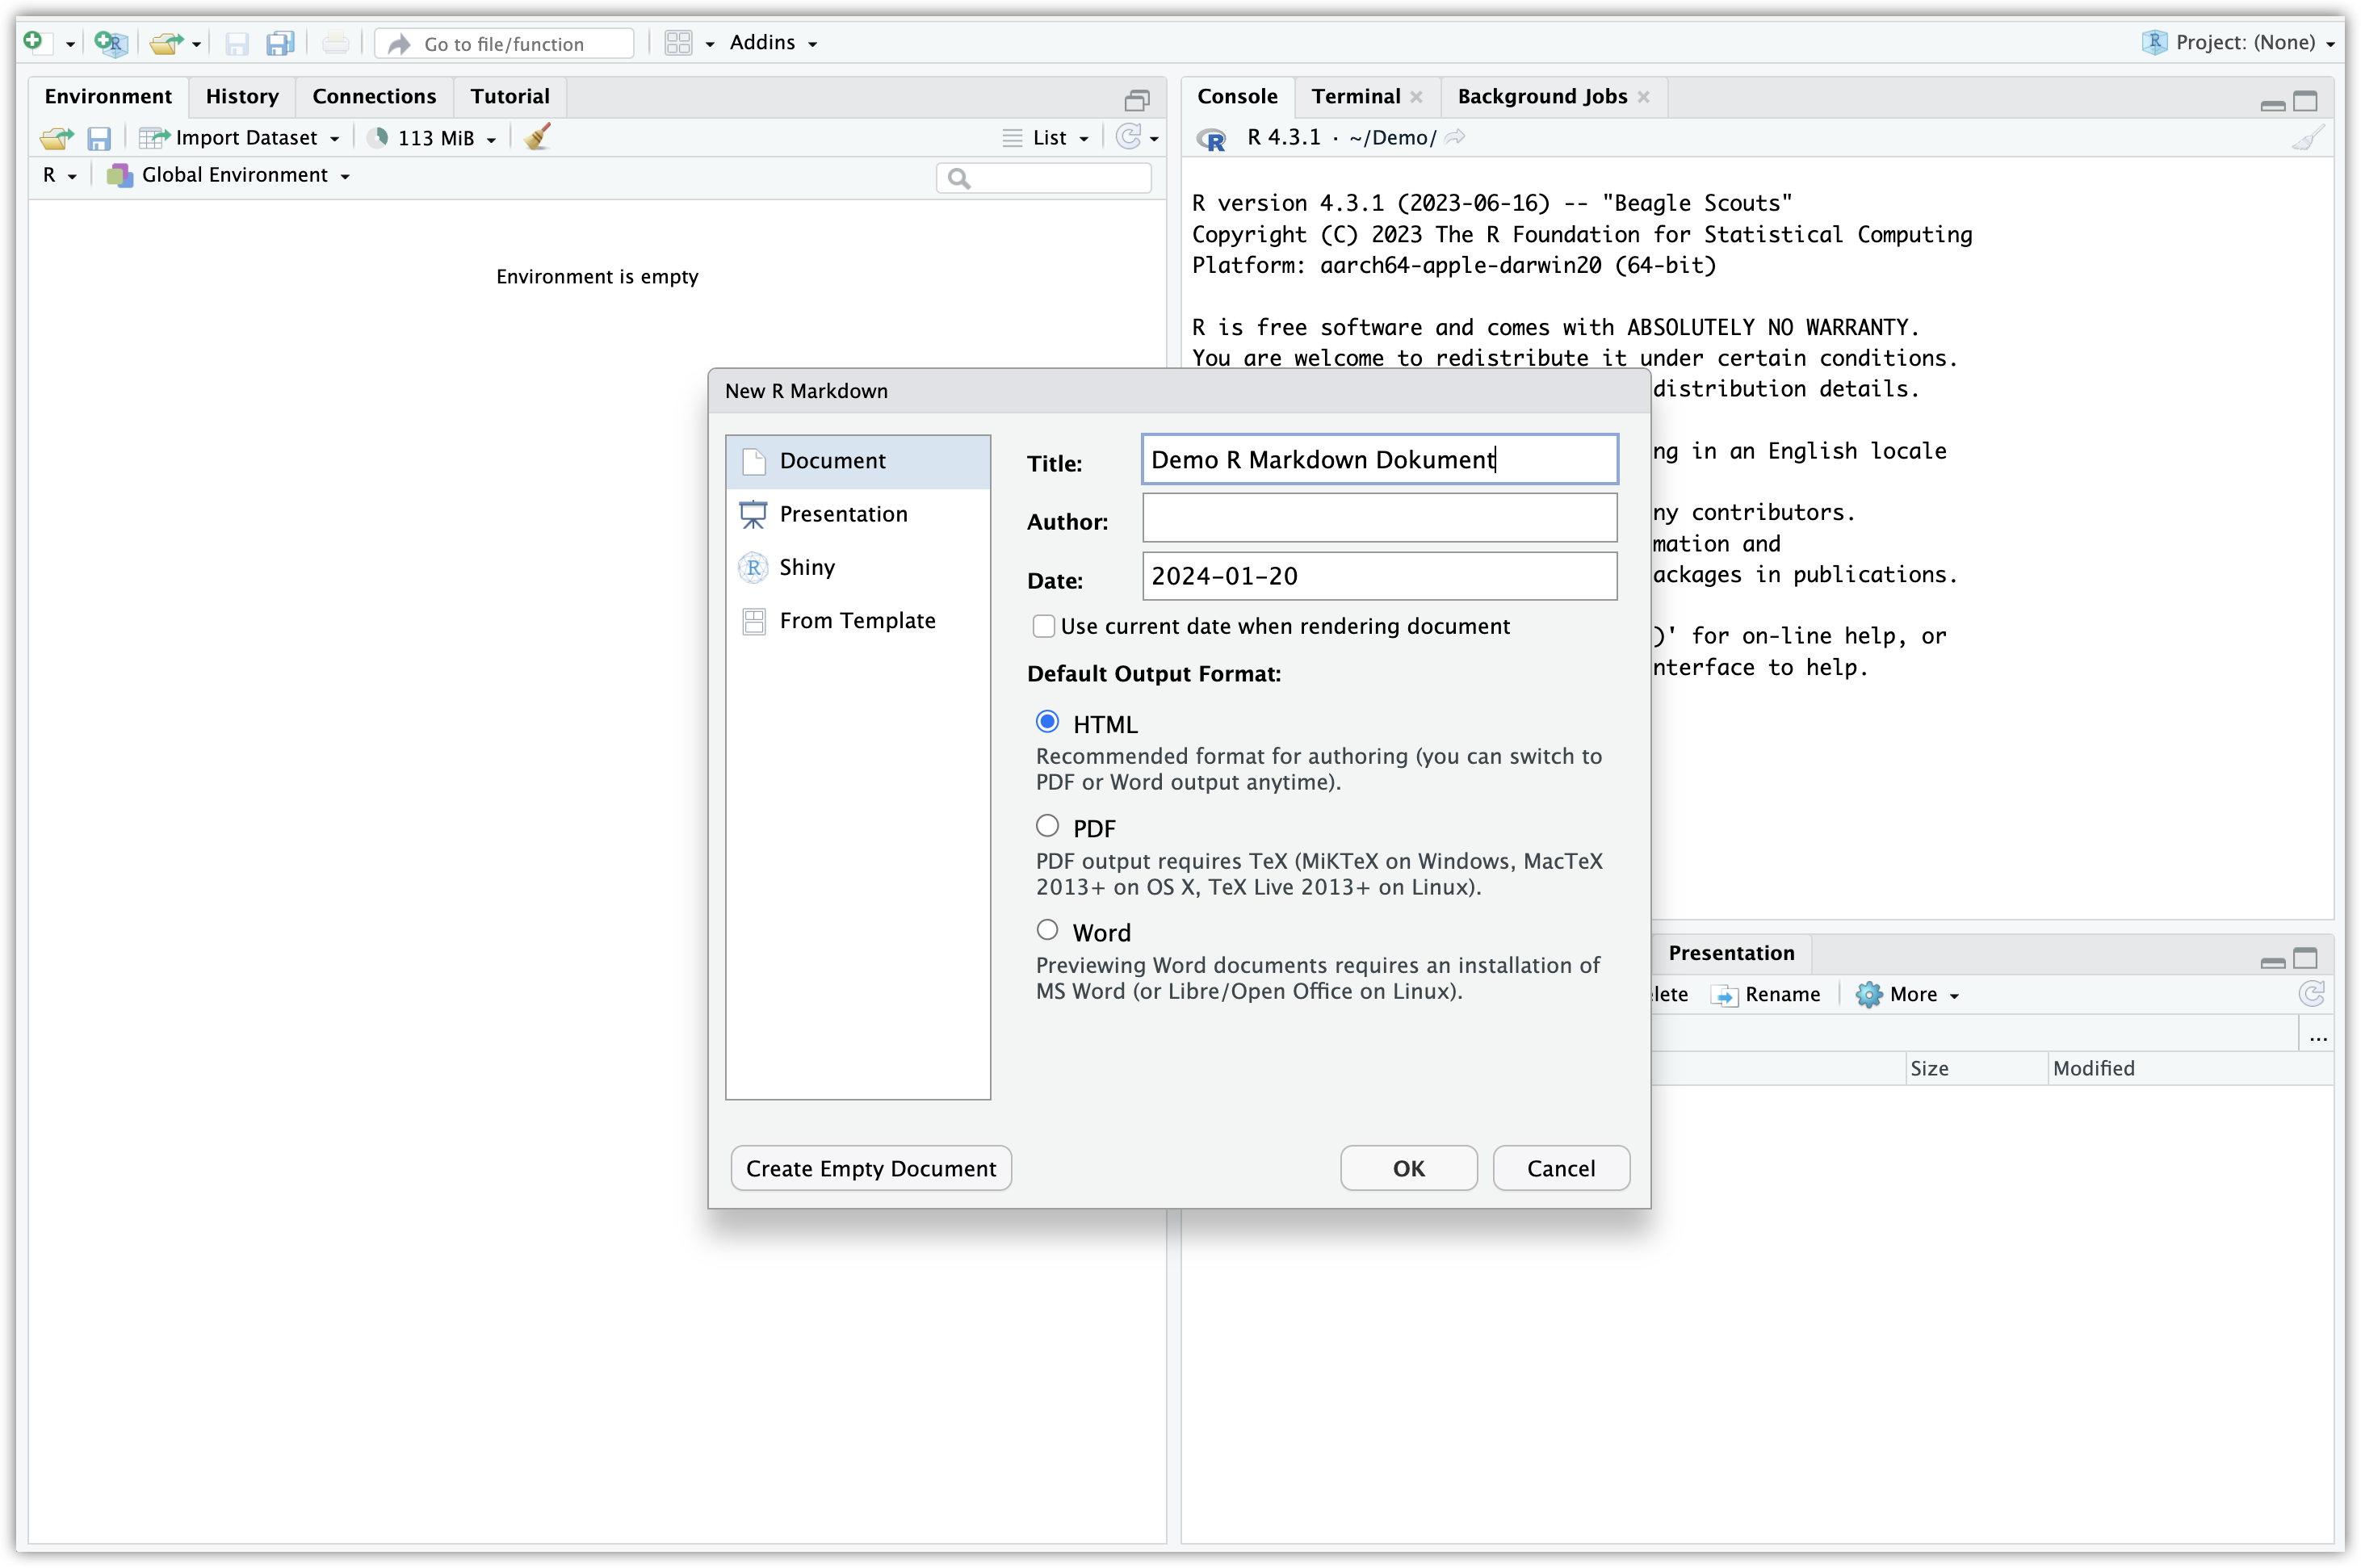Click Create Empty Document button
Viewport: 2361px width, 1568px height.
(870, 1168)
